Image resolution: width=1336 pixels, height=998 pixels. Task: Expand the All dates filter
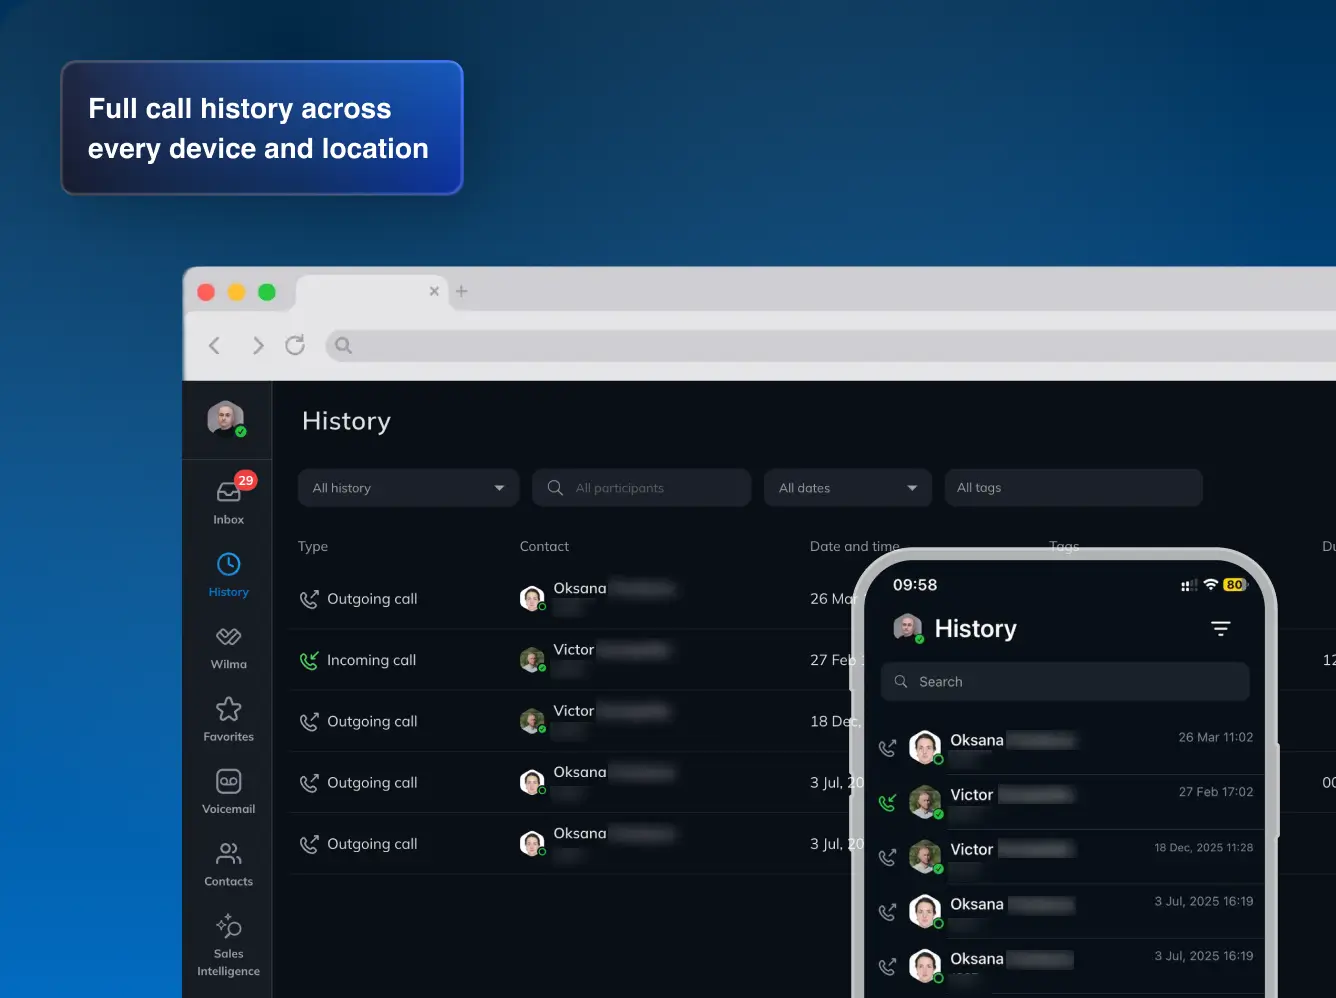point(847,487)
